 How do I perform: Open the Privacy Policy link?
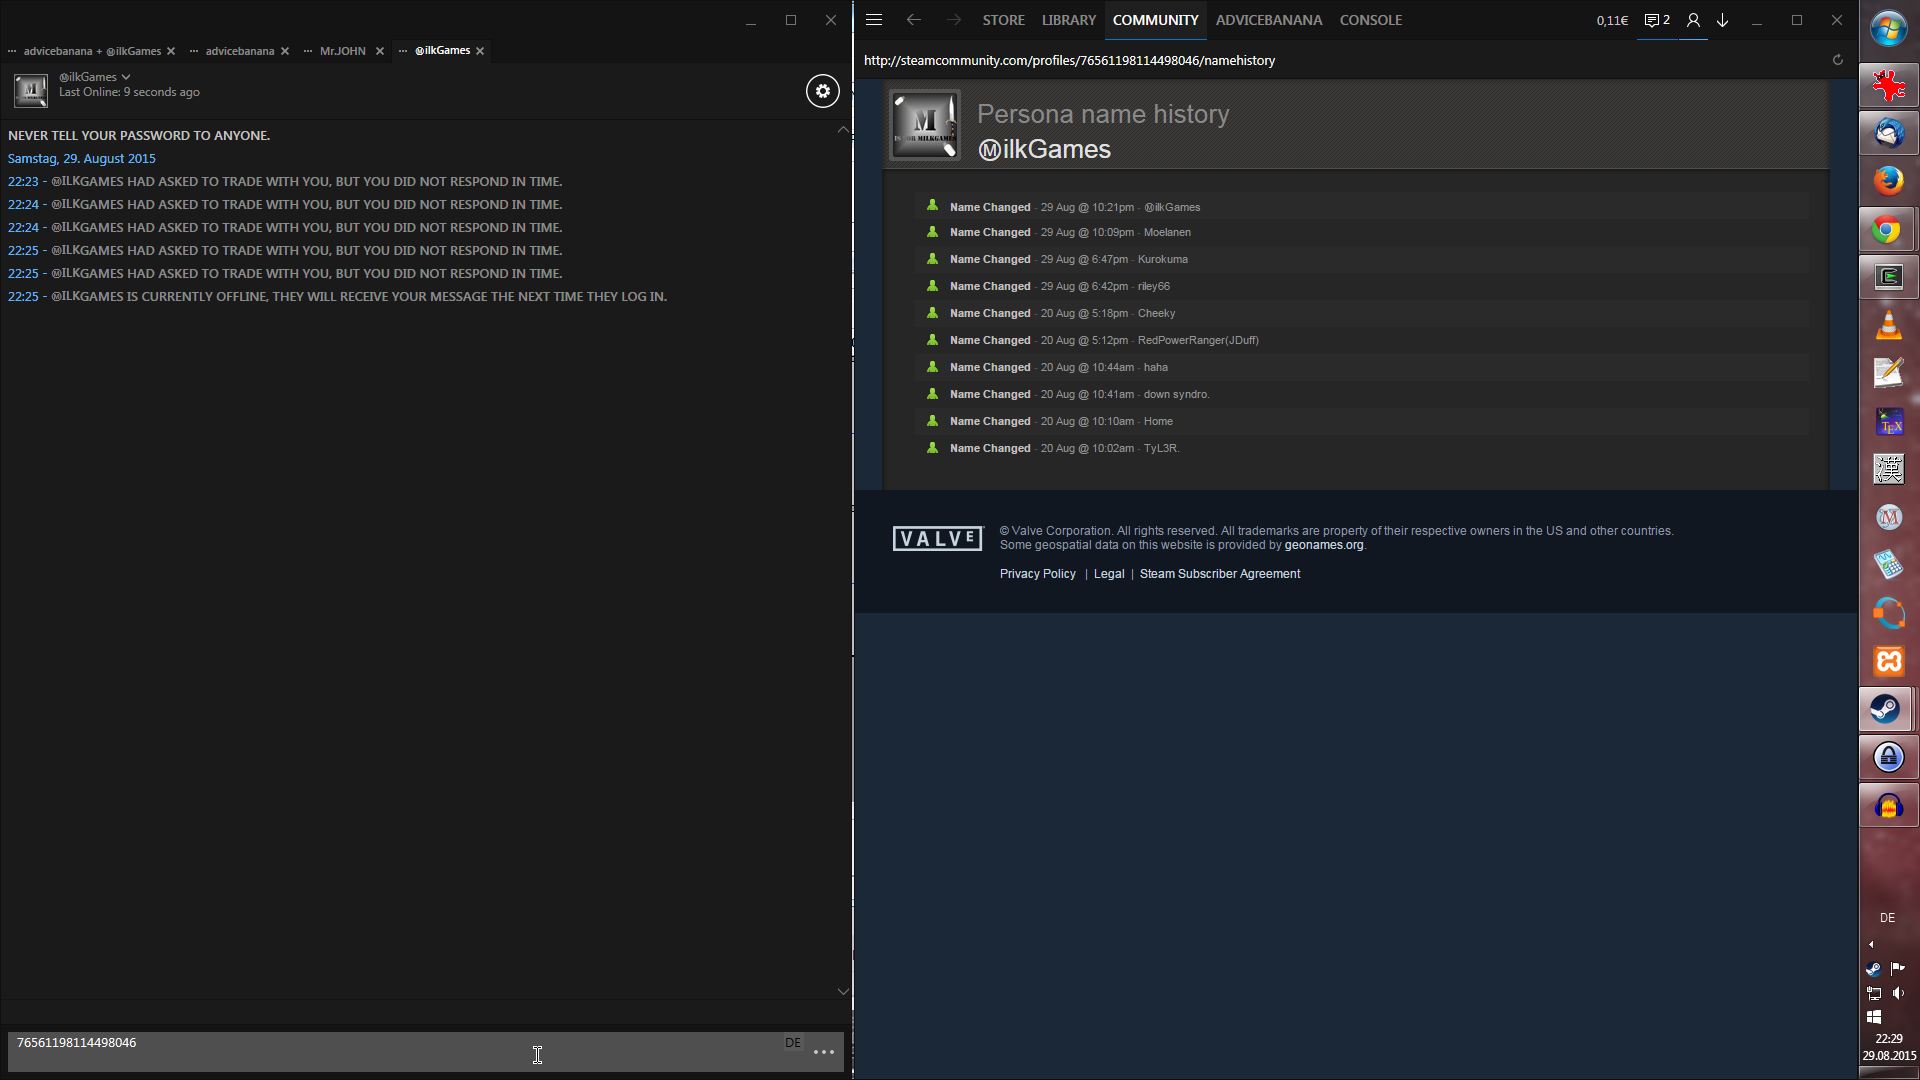coord(1037,574)
